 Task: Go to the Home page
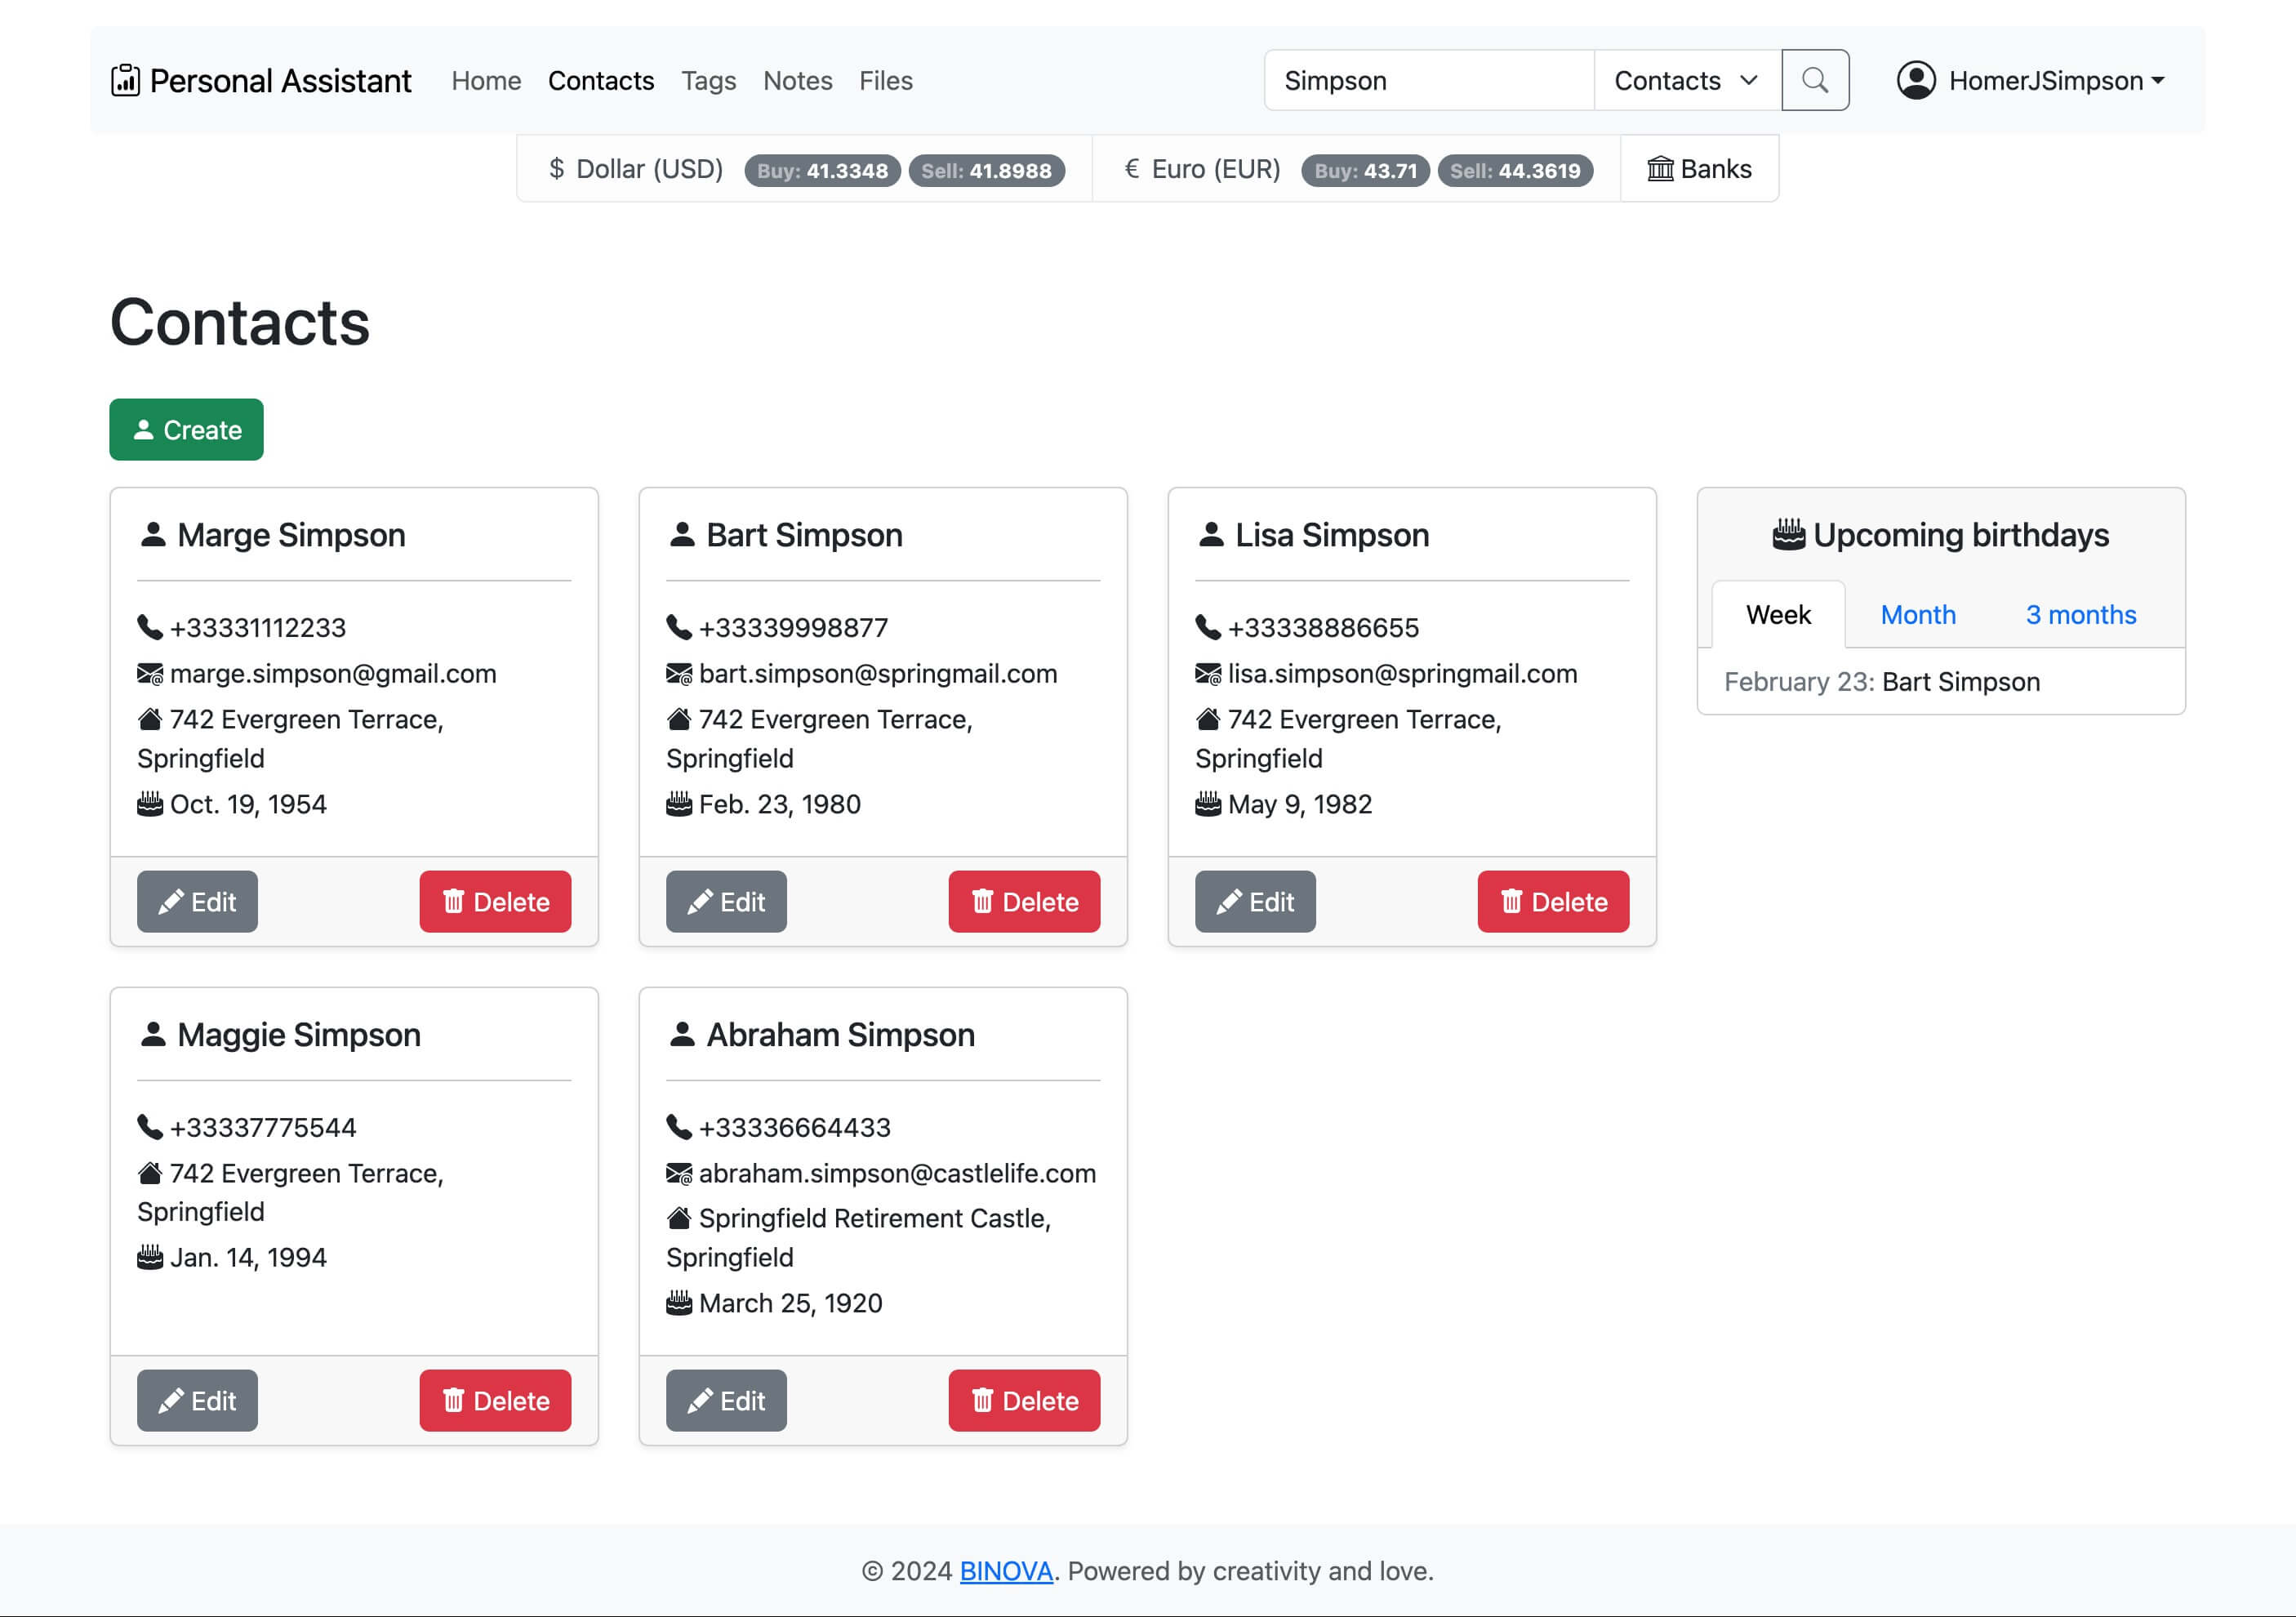coord(486,80)
